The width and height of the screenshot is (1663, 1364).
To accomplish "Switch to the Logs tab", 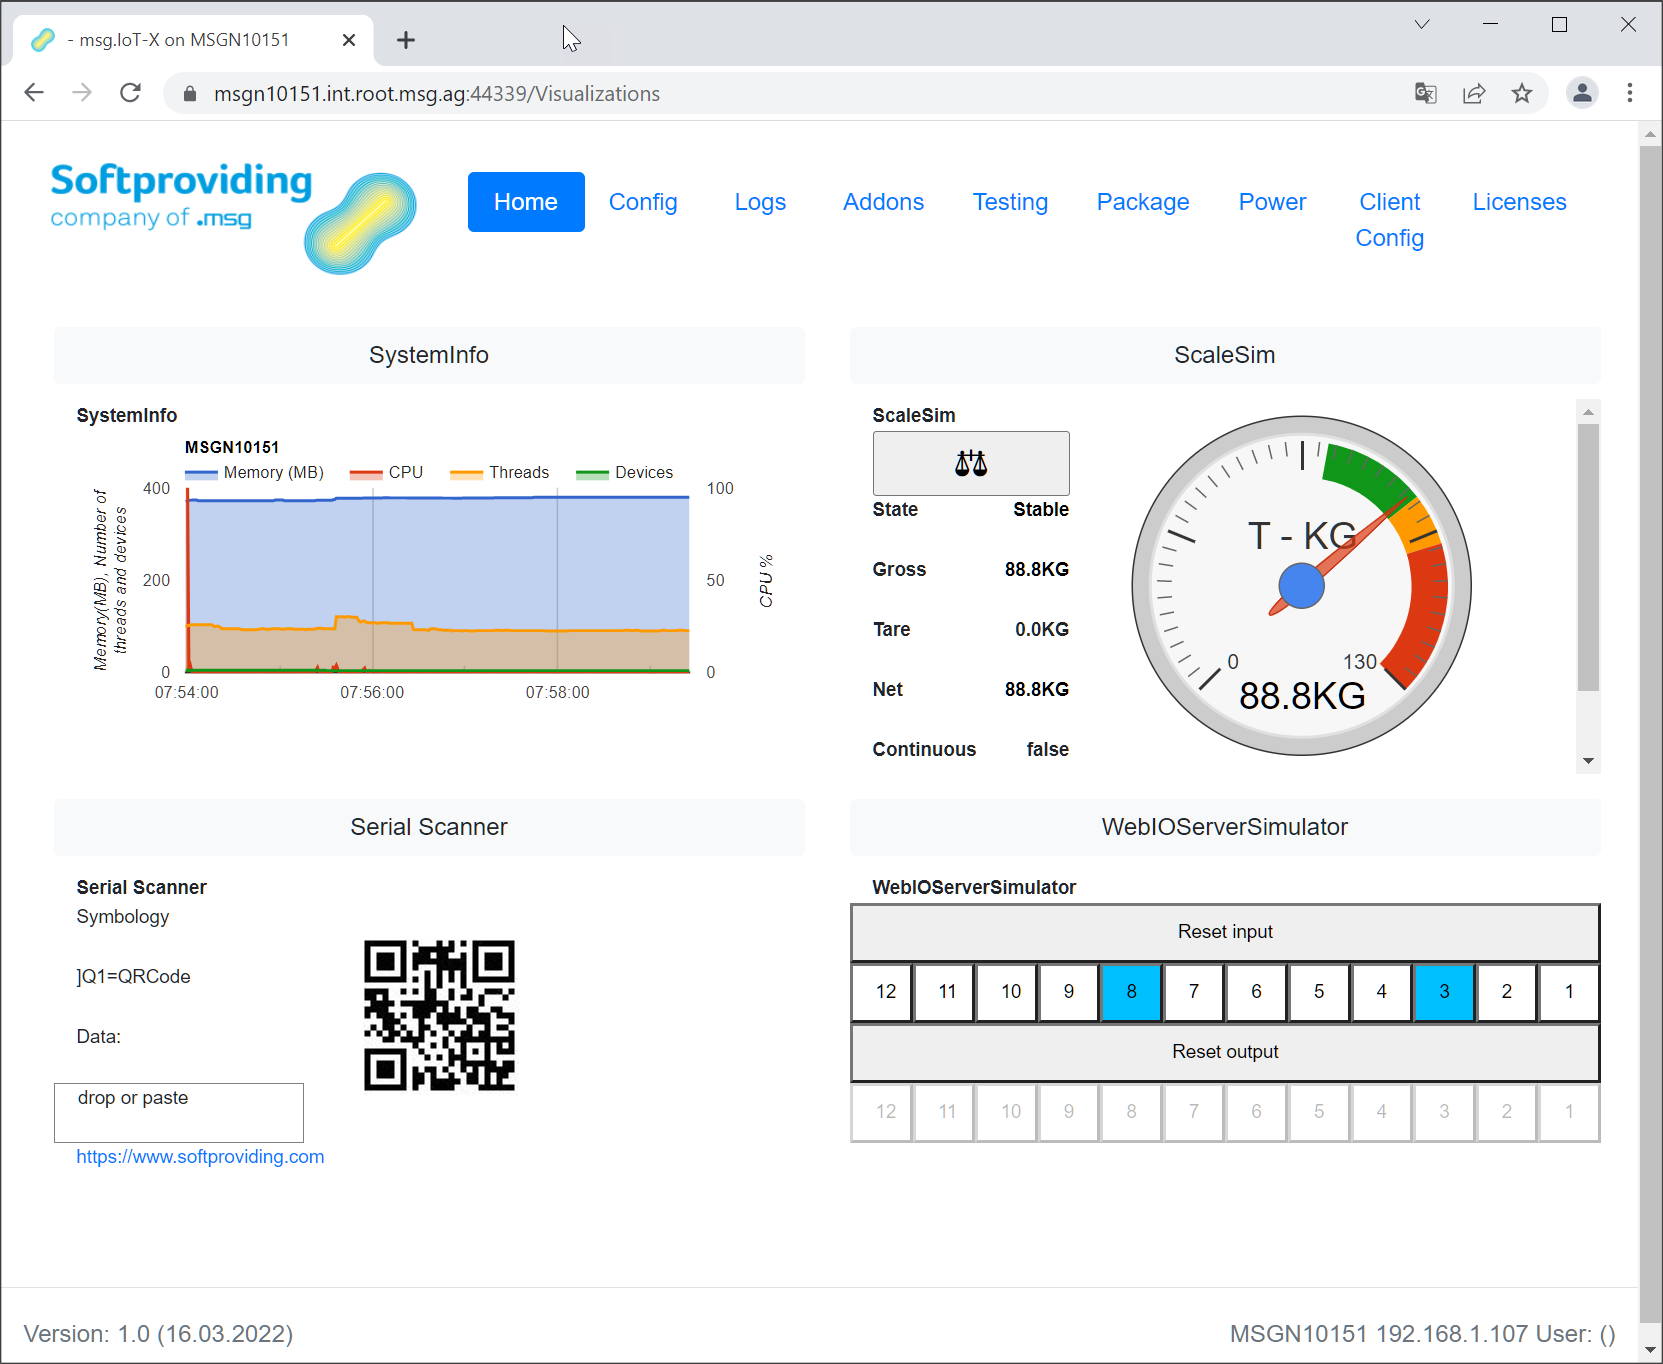I will pos(760,202).
